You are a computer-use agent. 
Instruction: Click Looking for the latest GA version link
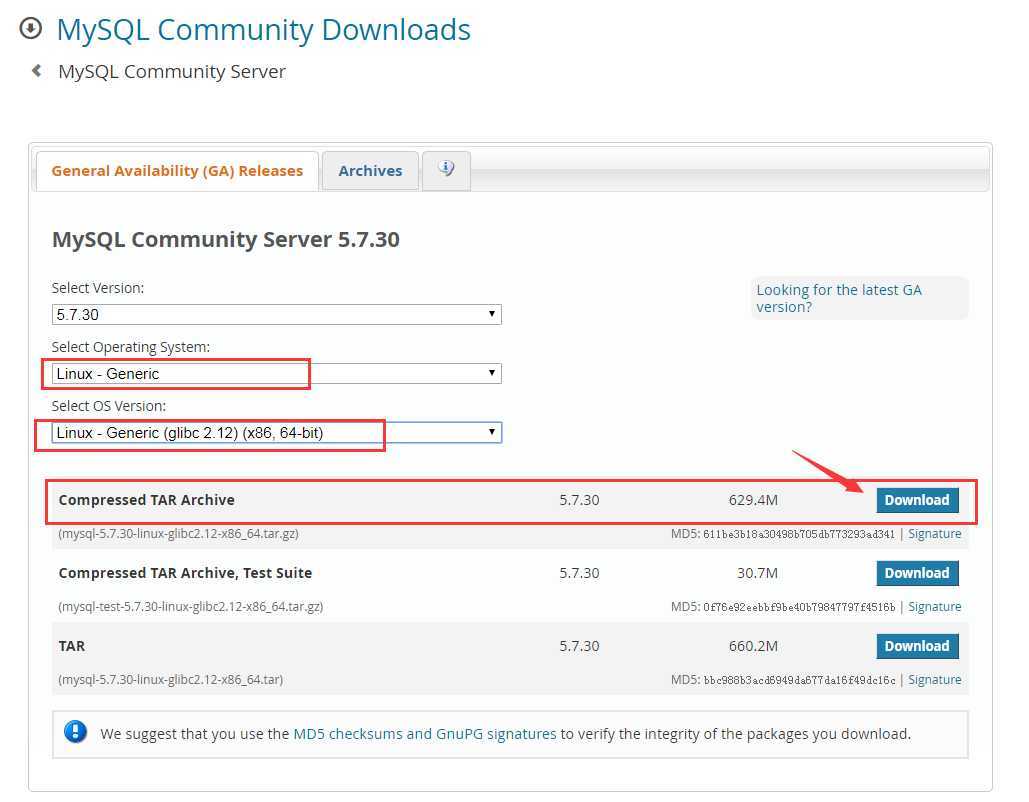point(839,298)
